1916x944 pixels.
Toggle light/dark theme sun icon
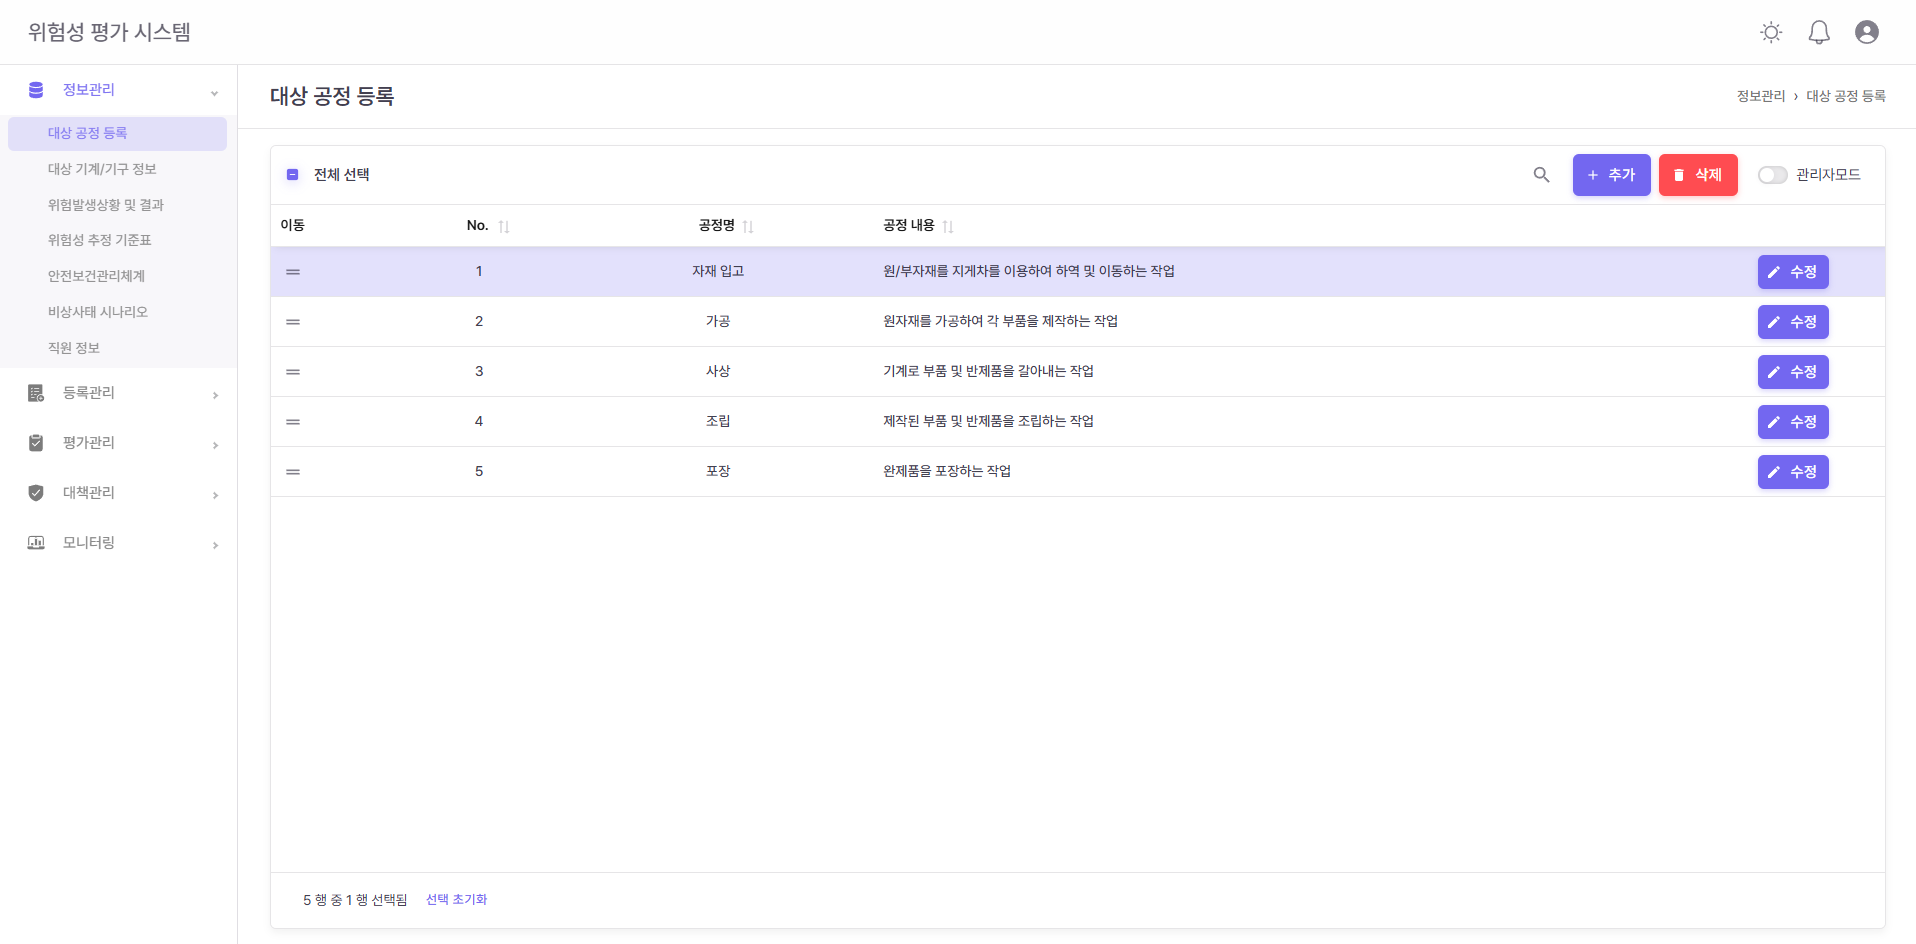pyautogui.click(x=1771, y=32)
